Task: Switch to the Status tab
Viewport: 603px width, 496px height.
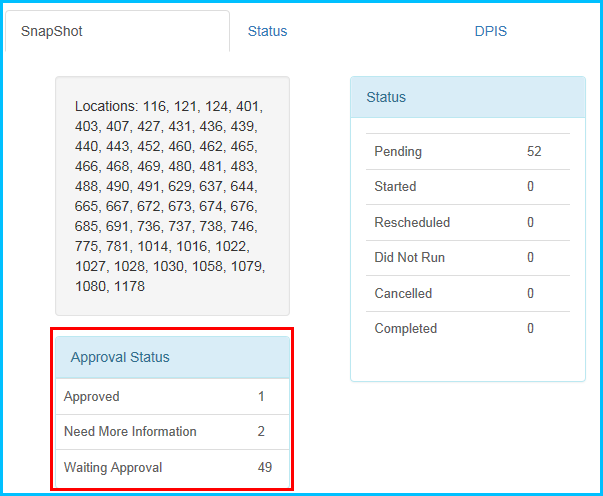Action: click(x=267, y=31)
